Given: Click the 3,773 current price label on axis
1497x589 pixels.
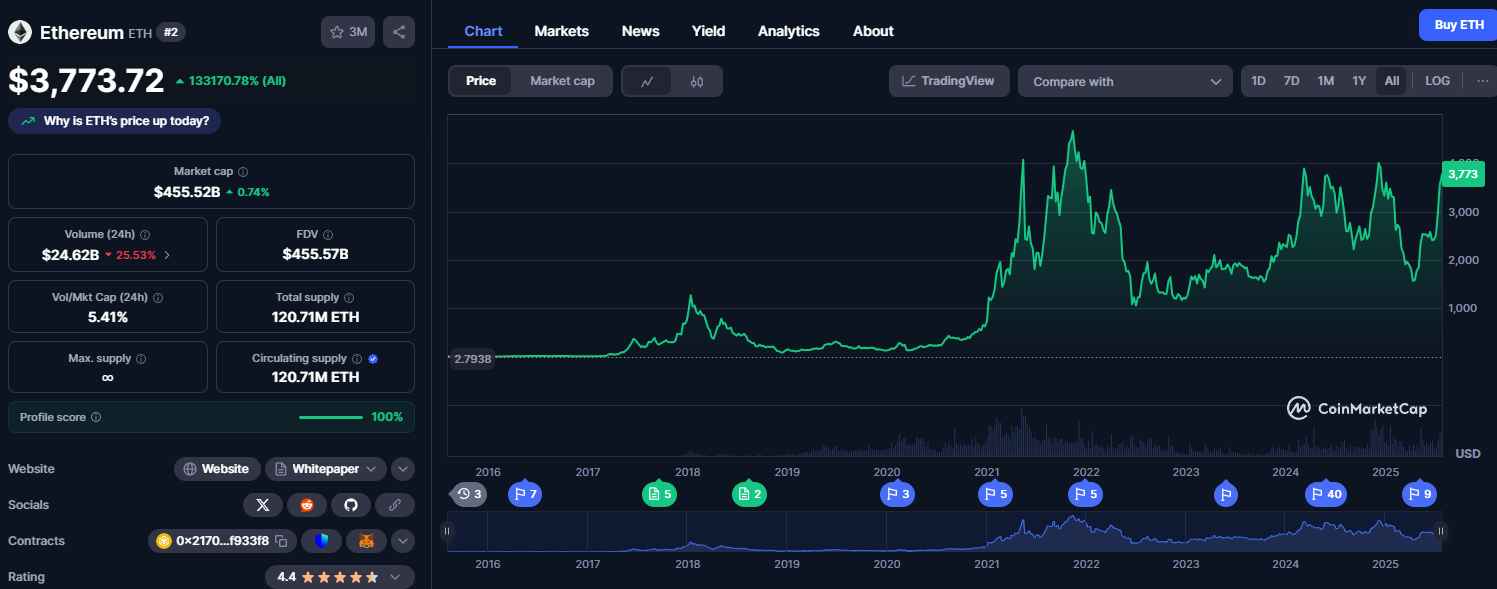Looking at the screenshot, I should 1462,174.
